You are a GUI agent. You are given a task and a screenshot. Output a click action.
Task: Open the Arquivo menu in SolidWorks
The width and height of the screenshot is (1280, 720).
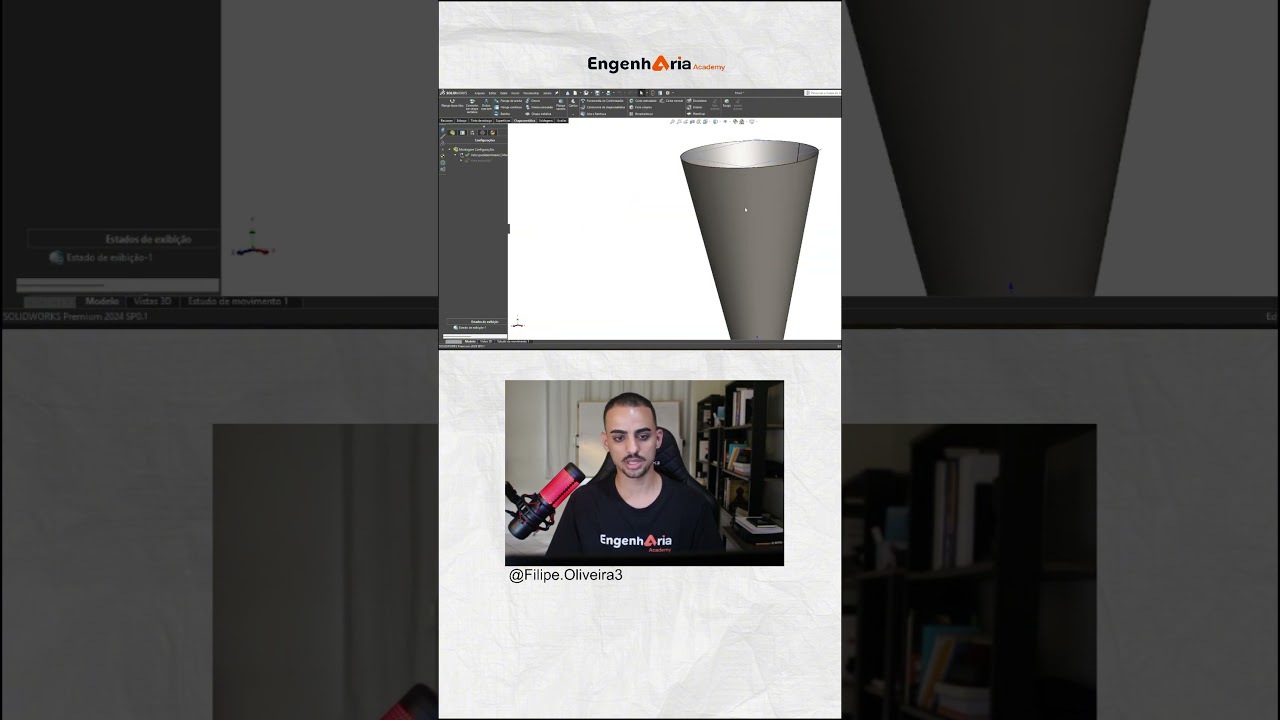click(x=480, y=93)
